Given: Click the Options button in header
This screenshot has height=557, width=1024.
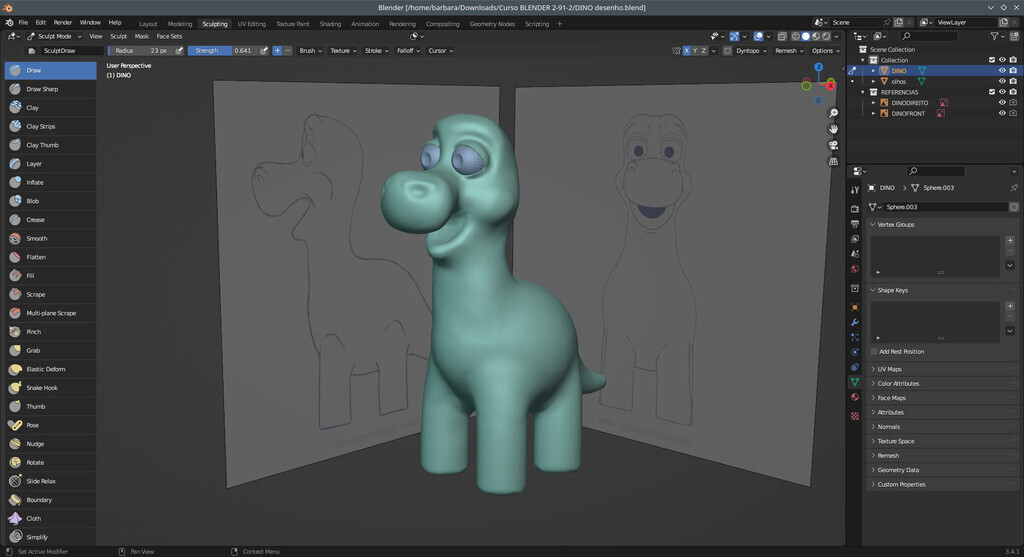Looking at the screenshot, I should coord(825,50).
